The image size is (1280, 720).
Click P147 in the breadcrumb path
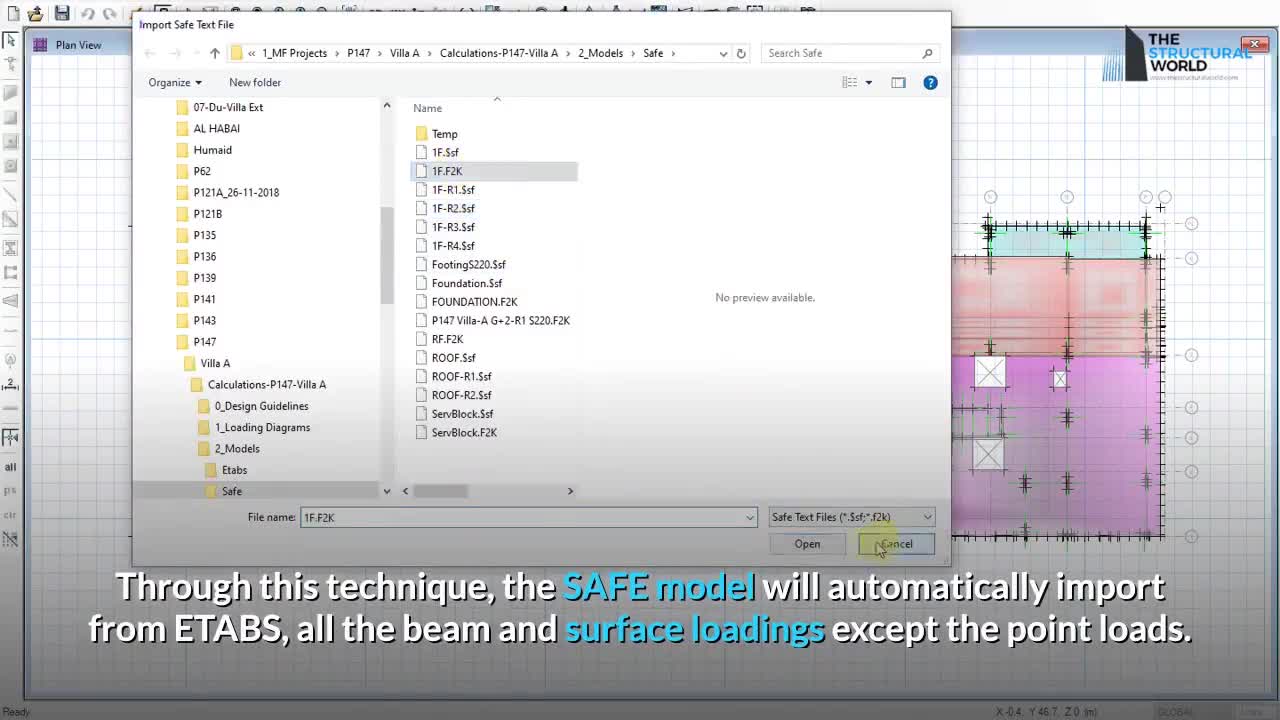(x=358, y=53)
